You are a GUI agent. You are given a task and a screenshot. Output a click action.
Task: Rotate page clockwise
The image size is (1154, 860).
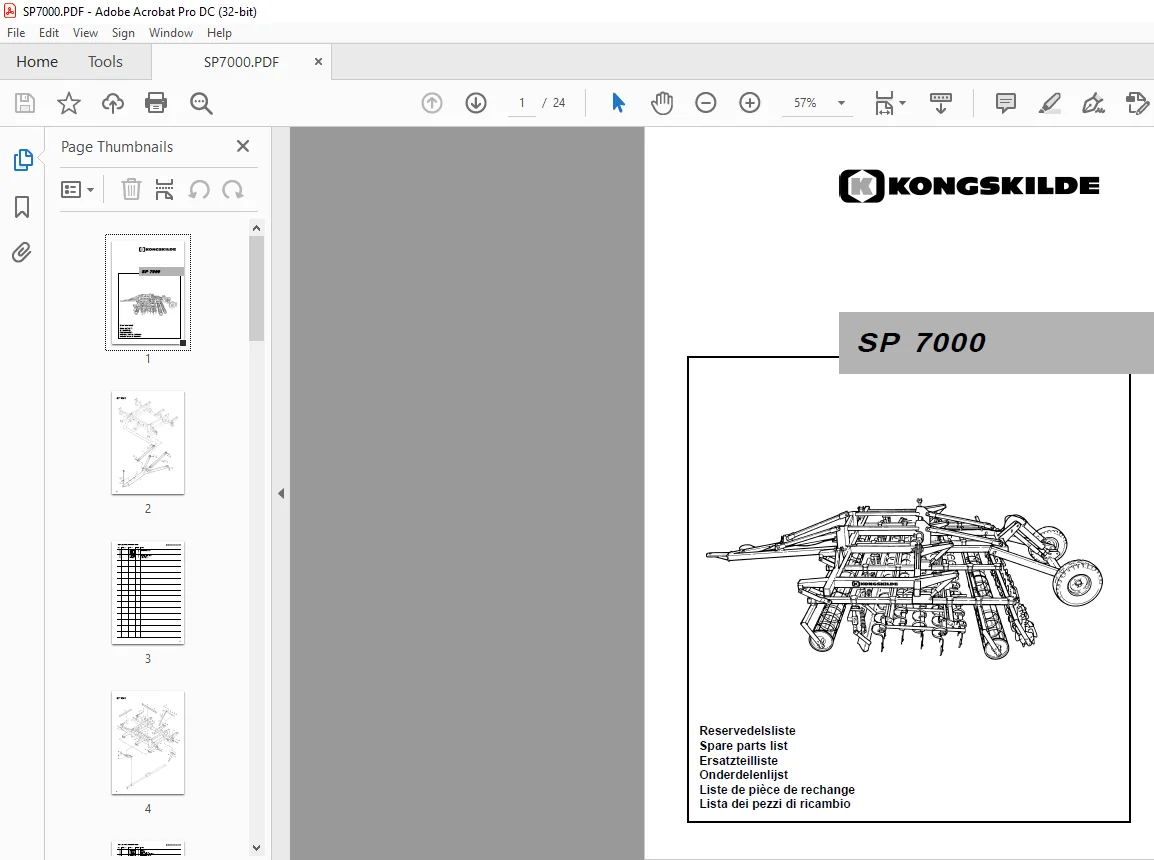(x=233, y=190)
